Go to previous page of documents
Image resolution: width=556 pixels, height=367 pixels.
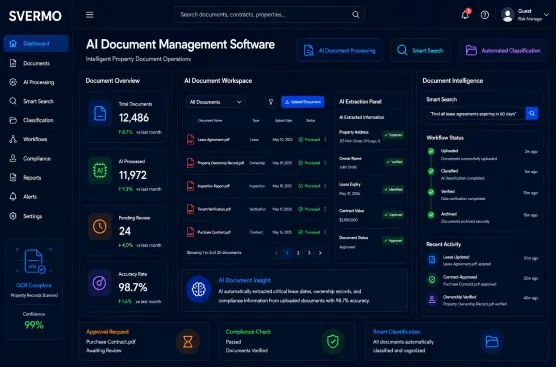click(276, 253)
